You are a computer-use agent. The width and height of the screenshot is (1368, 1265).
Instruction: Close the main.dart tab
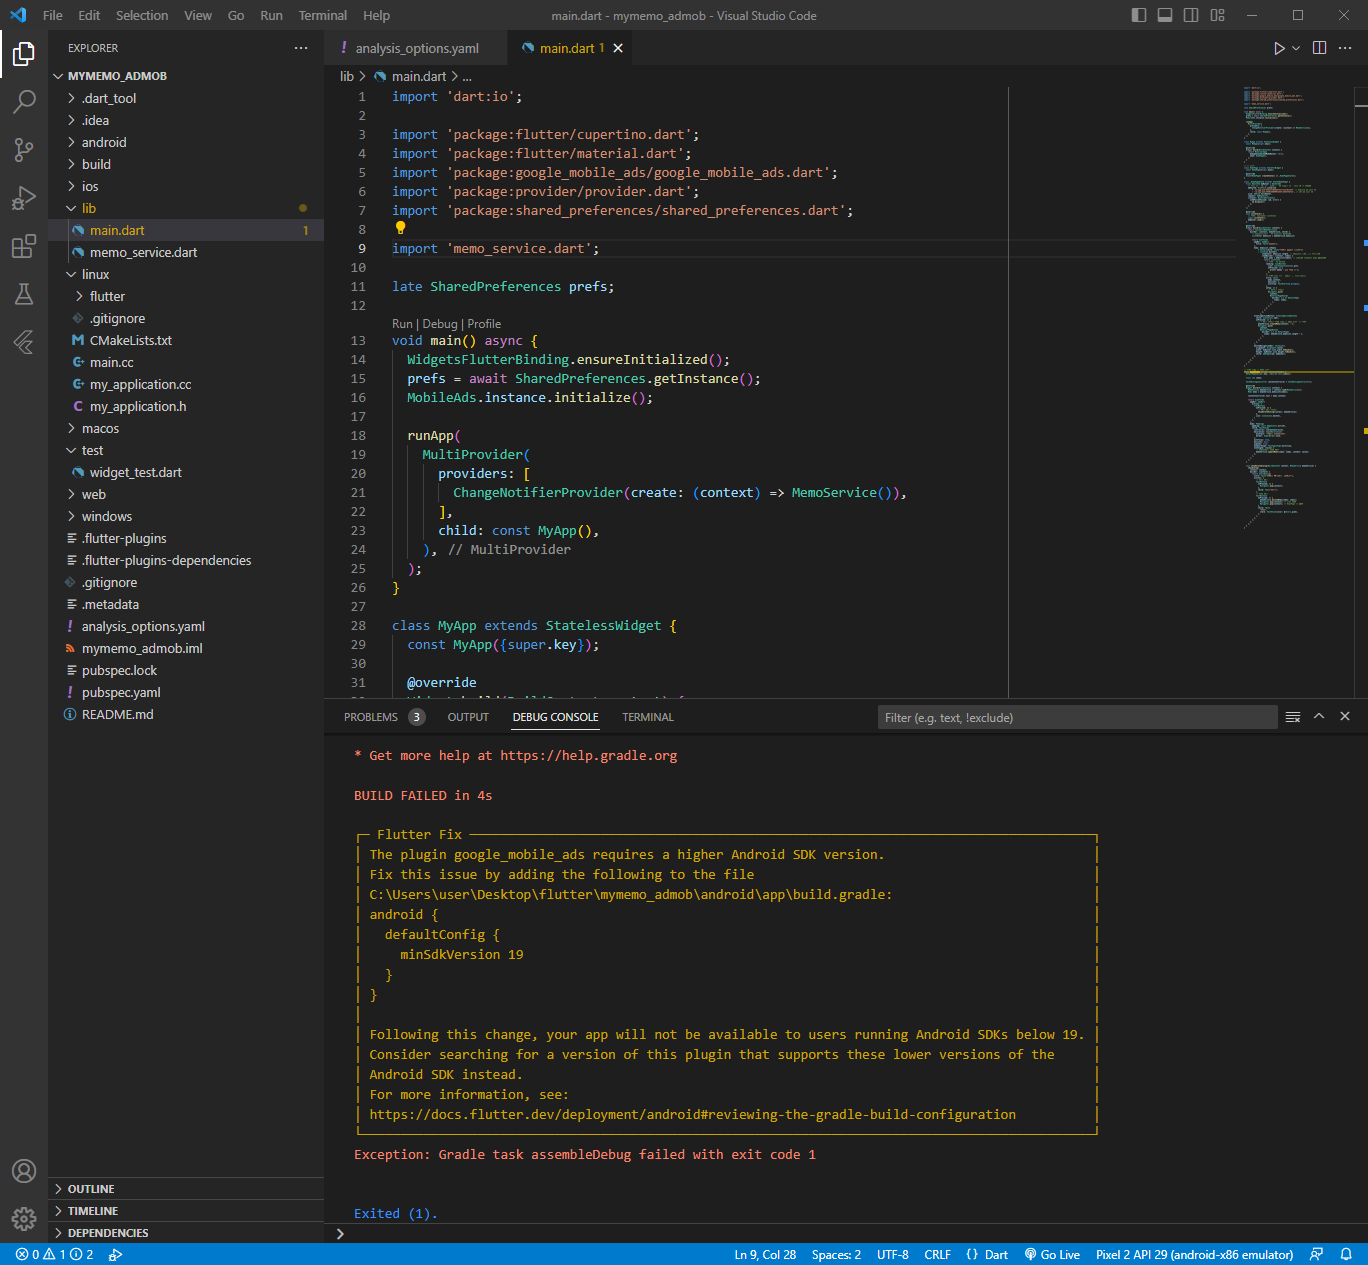point(618,48)
